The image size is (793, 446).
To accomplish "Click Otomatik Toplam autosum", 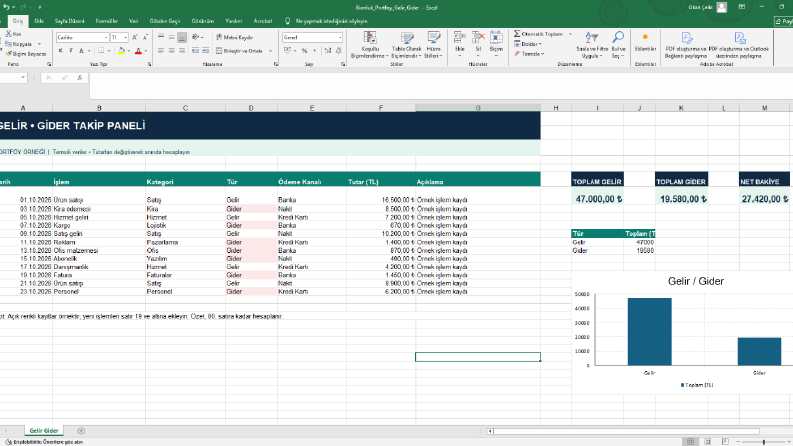I will (x=539, y=34).
